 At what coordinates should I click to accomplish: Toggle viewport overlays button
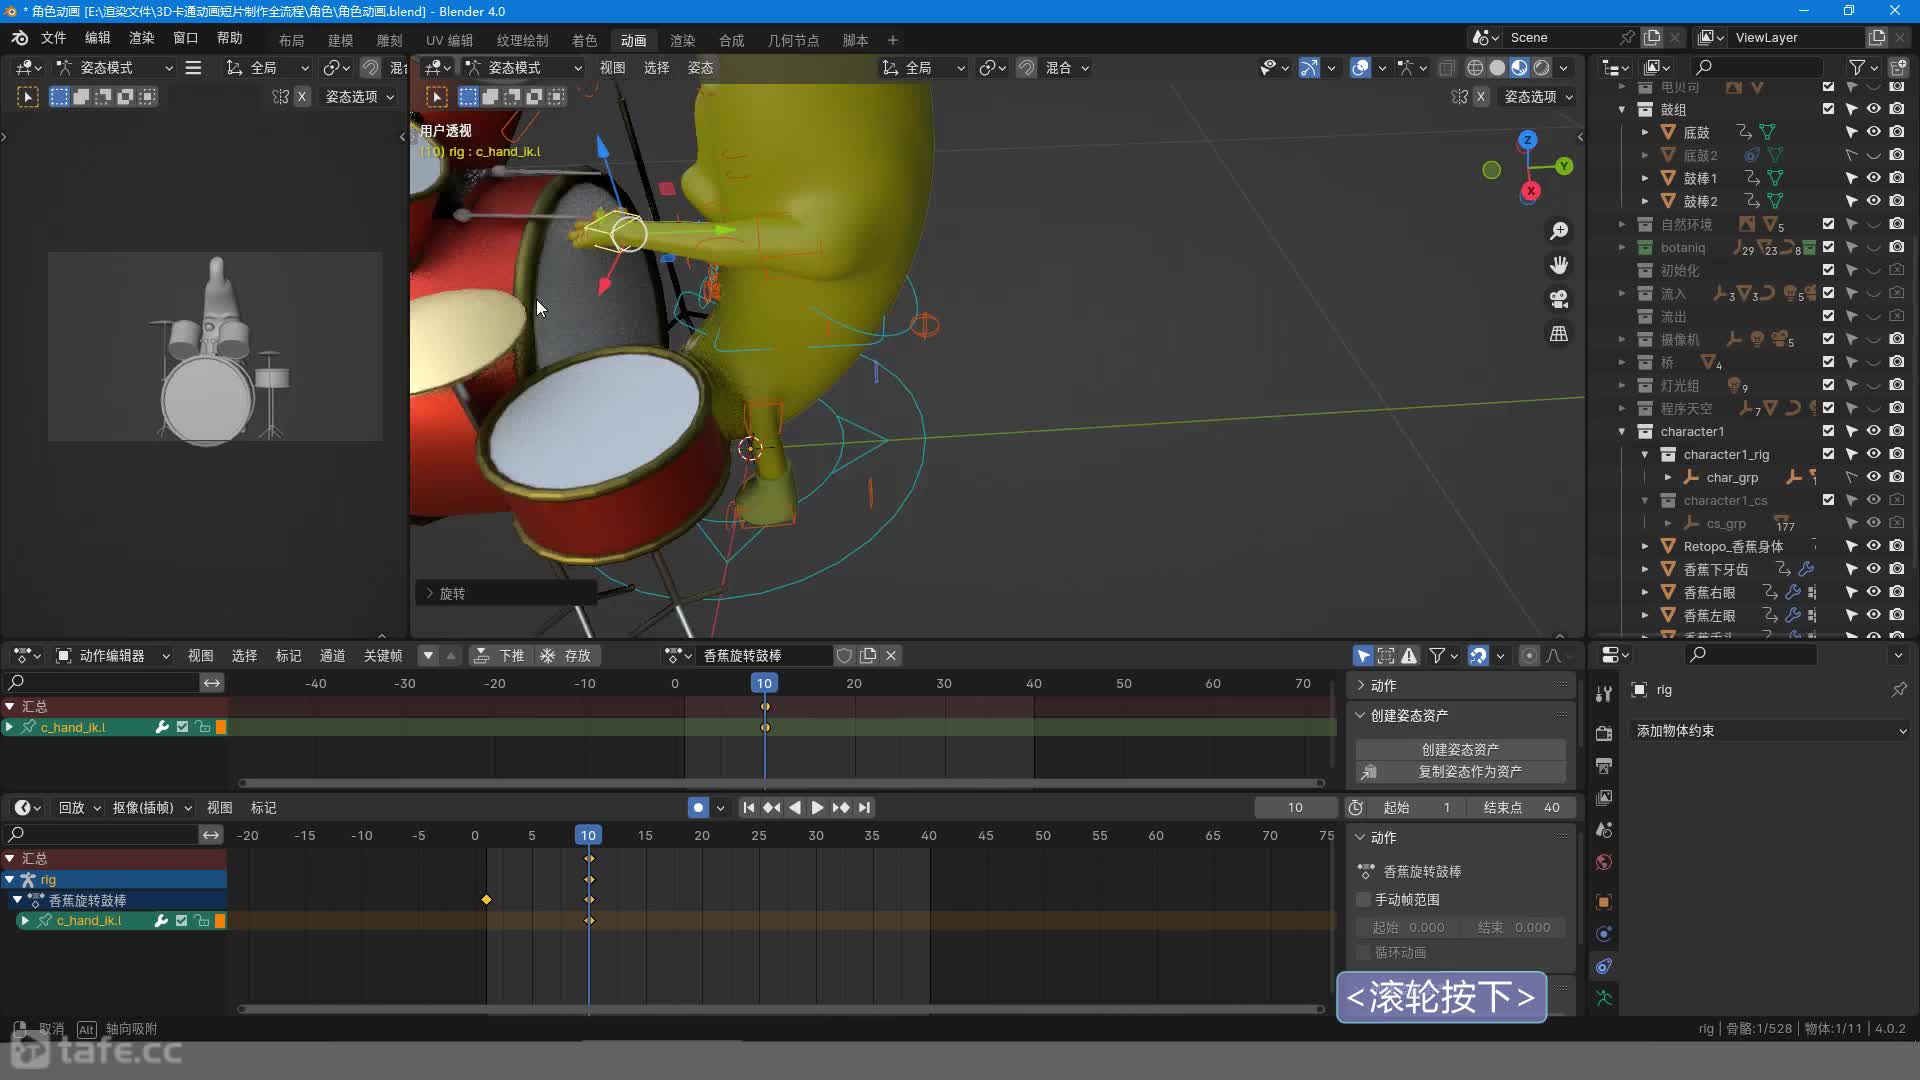click(x=1360, y=68)
